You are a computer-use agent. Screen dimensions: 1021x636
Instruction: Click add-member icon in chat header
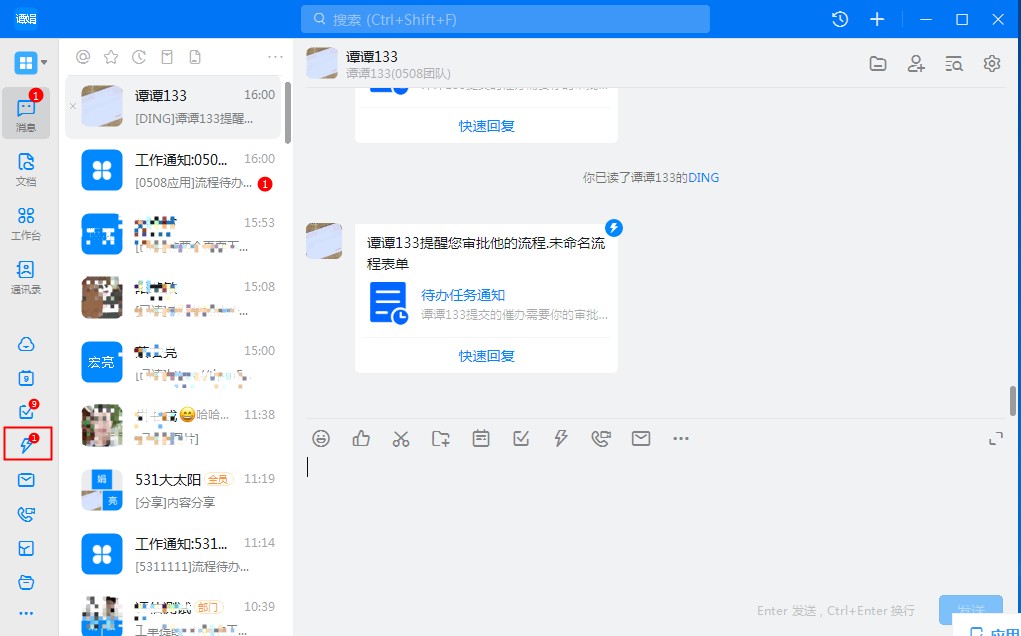click(x=916, y=64)
